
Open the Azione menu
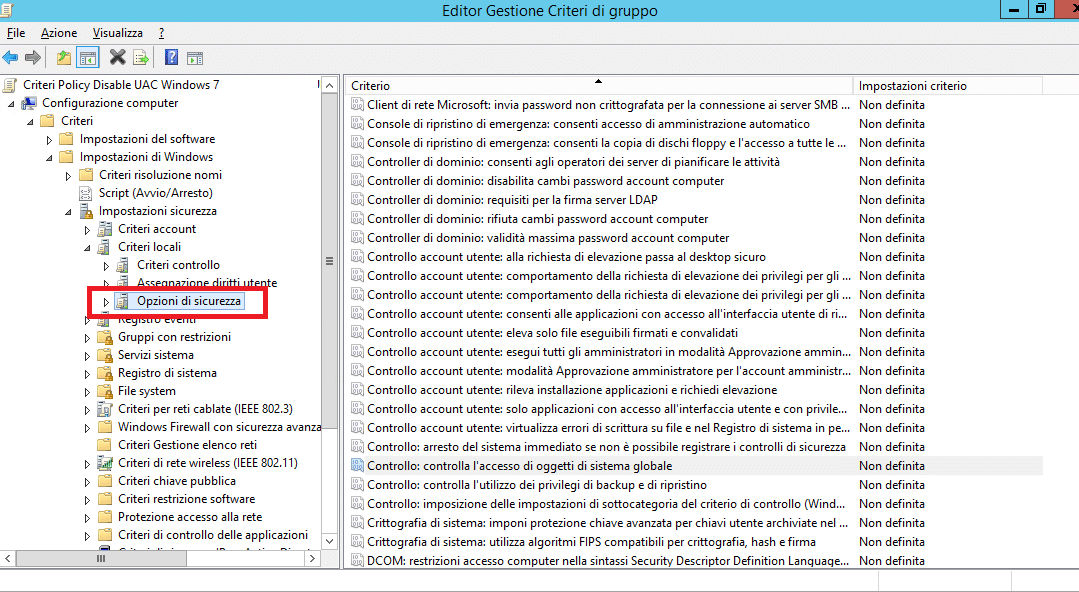click(58, 33)
